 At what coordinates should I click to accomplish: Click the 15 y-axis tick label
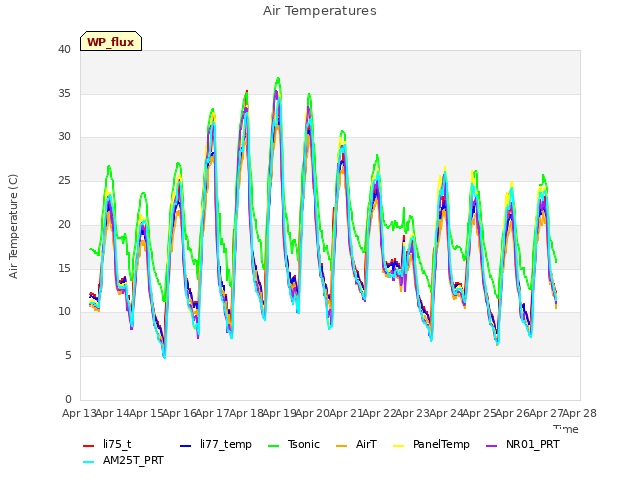tap(64, 268)
